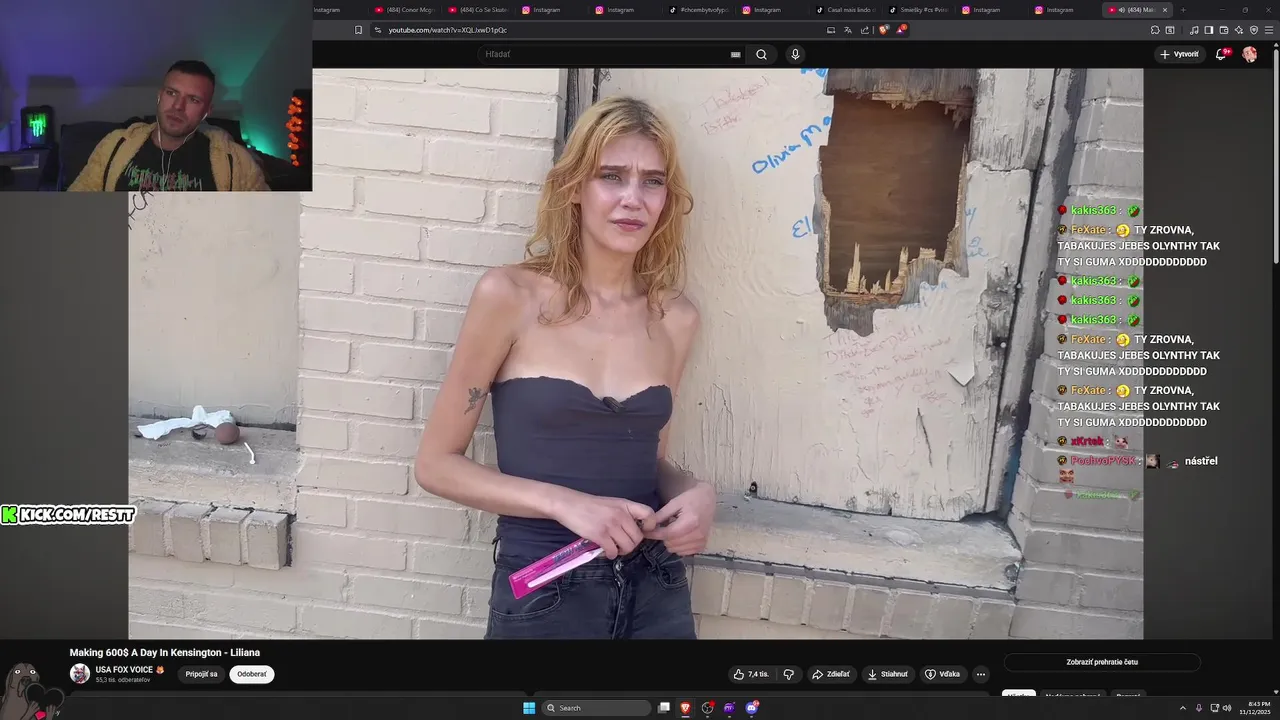
Task: Open the Brave VPN shield icon
Action: (1254, 30)
